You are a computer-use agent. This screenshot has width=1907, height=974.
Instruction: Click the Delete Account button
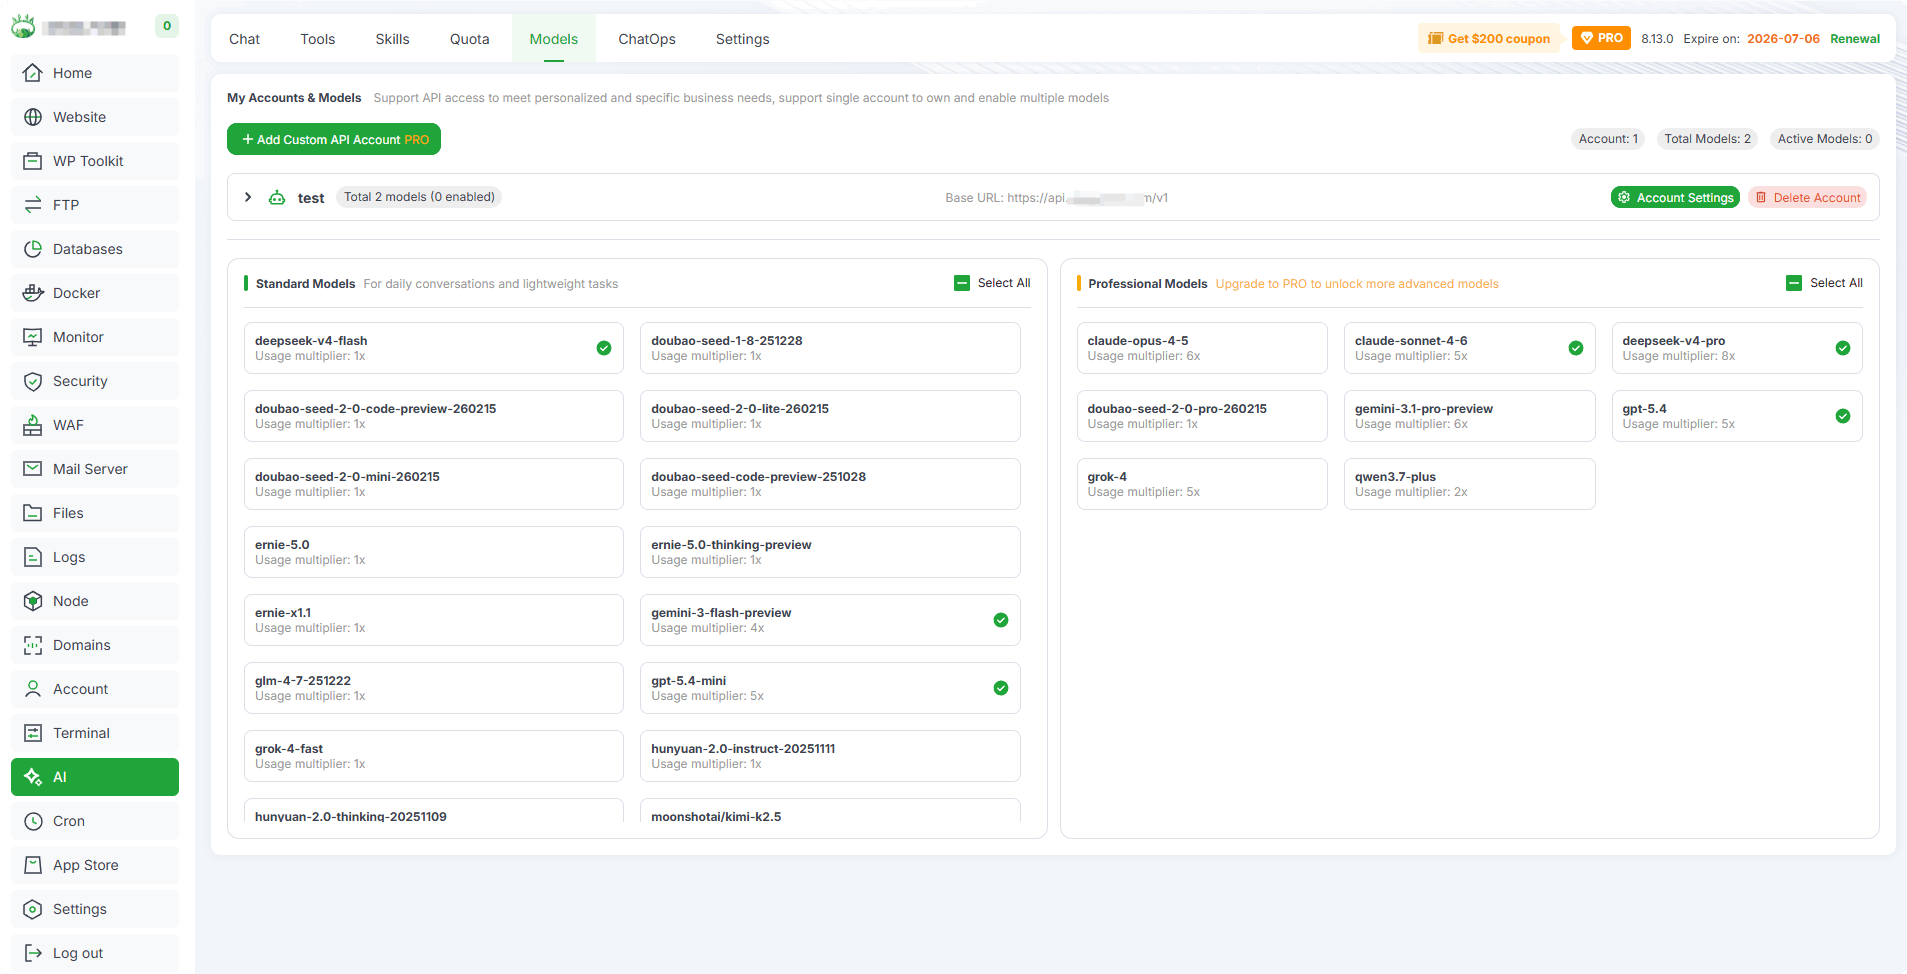[1808, 197]
